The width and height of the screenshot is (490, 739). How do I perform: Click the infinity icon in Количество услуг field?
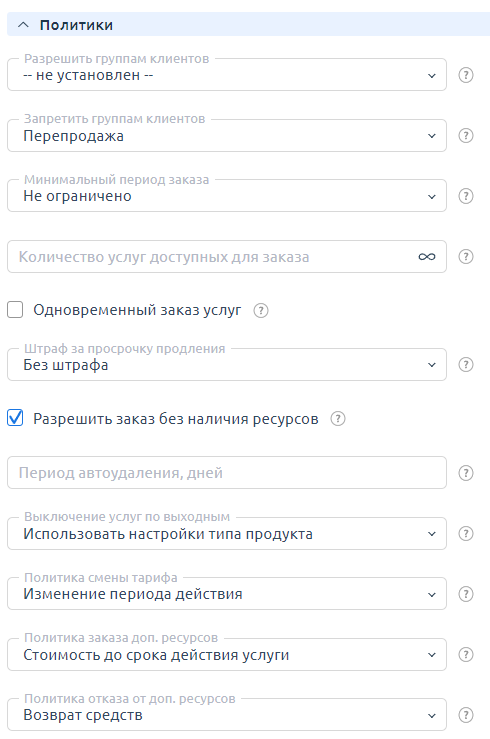tap(427, 257)
